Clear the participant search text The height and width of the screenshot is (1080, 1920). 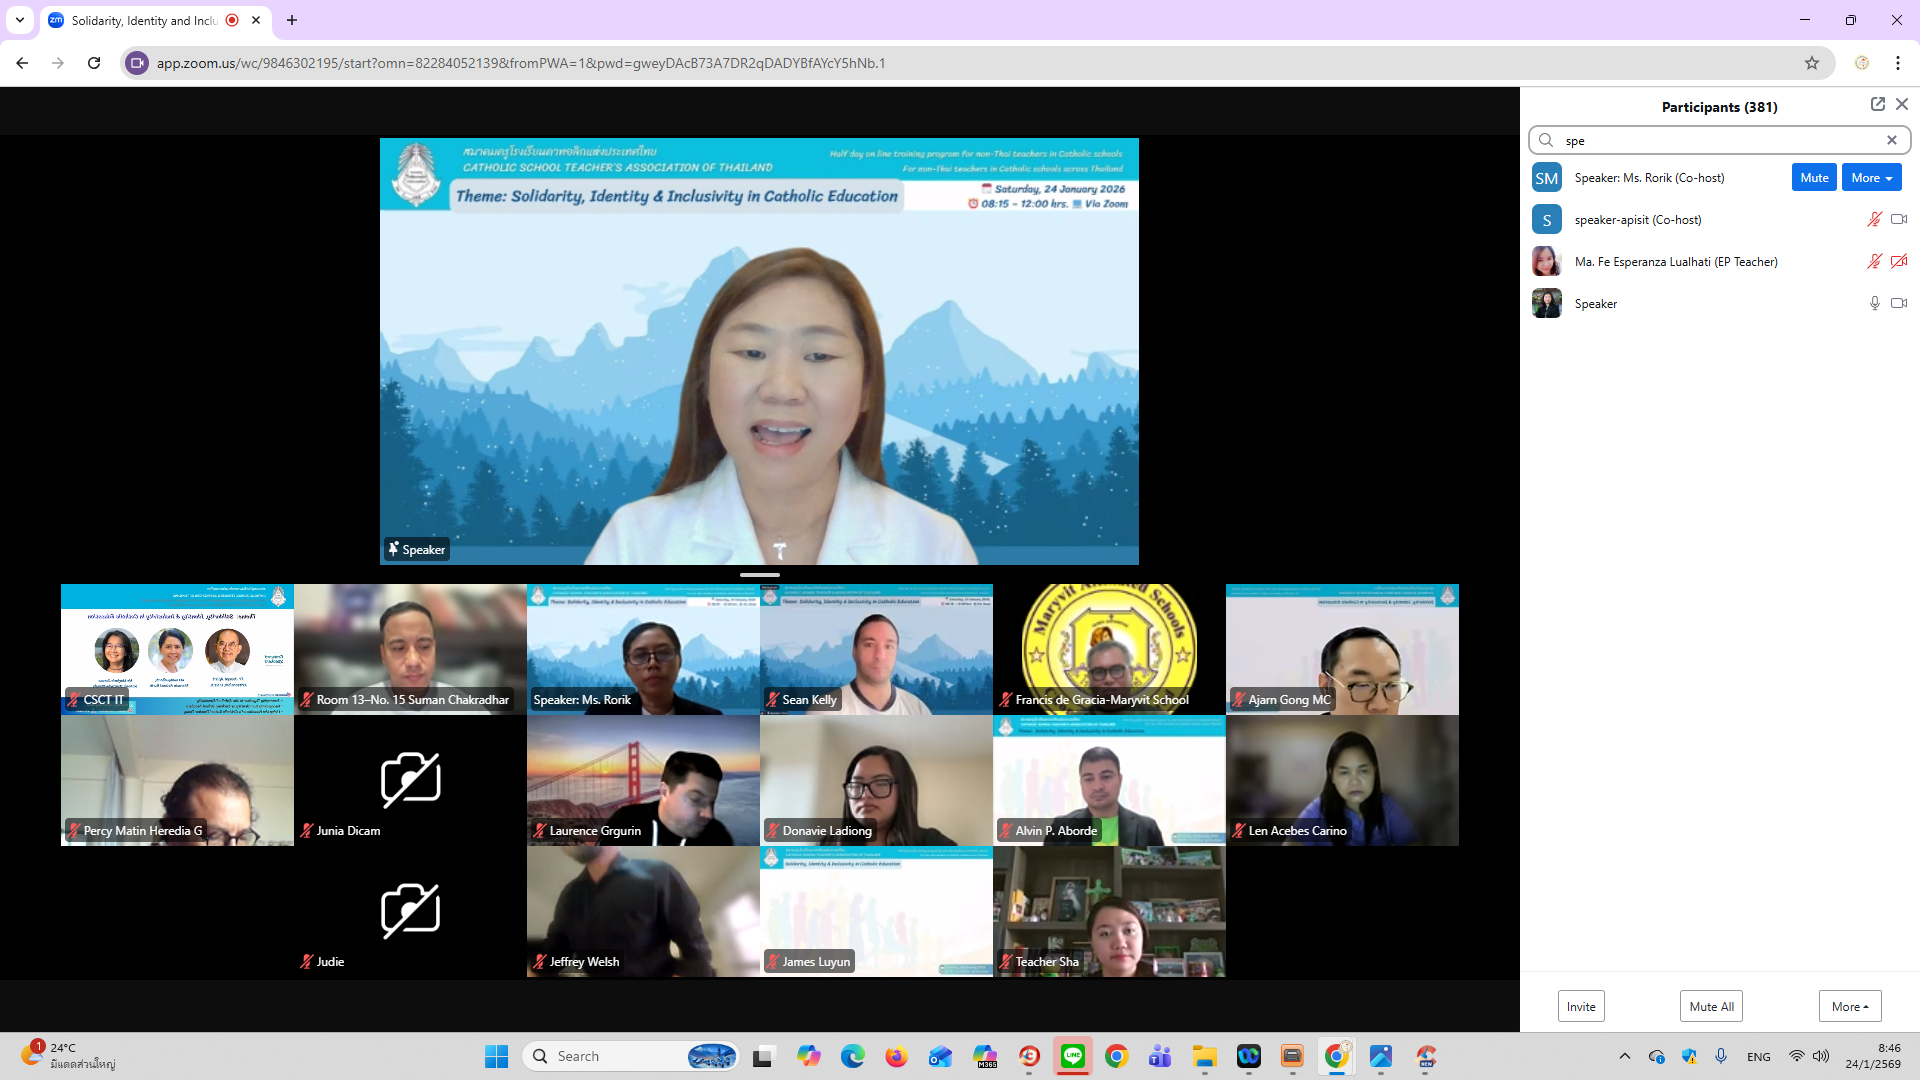click(x=1891, y=140)
